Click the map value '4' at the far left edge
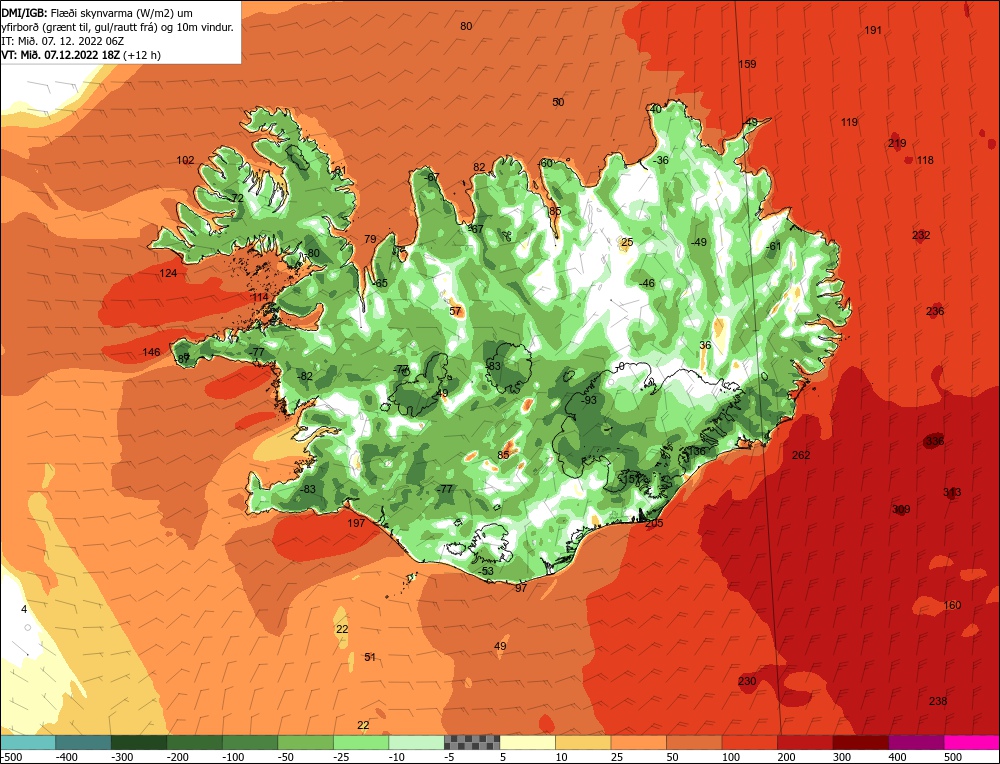The width and height of the screenshot is (1000, 764). point(24,609)
